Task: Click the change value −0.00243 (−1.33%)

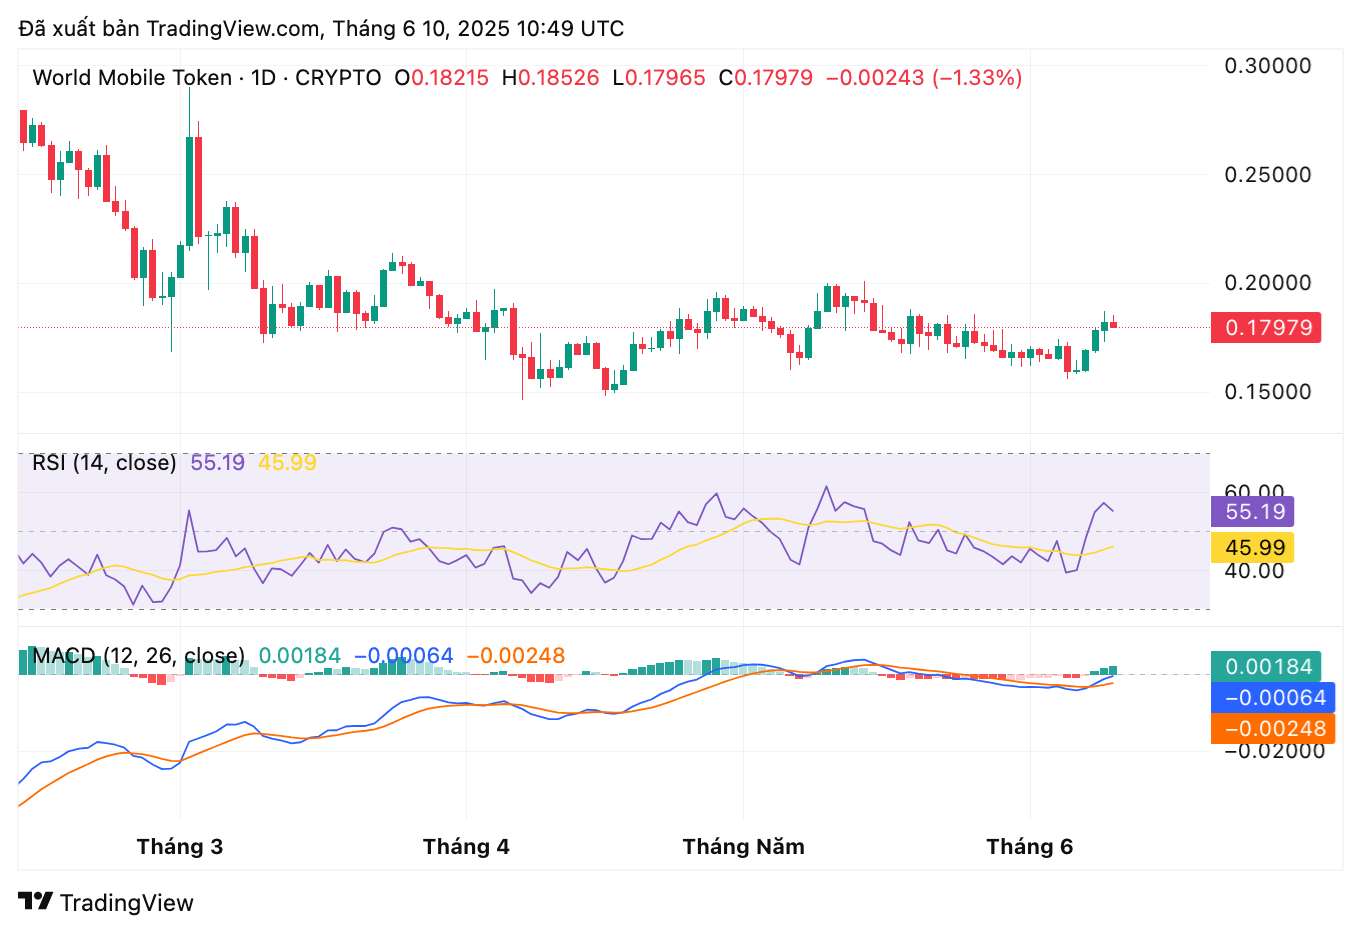Action: click(x=924, y=78)
